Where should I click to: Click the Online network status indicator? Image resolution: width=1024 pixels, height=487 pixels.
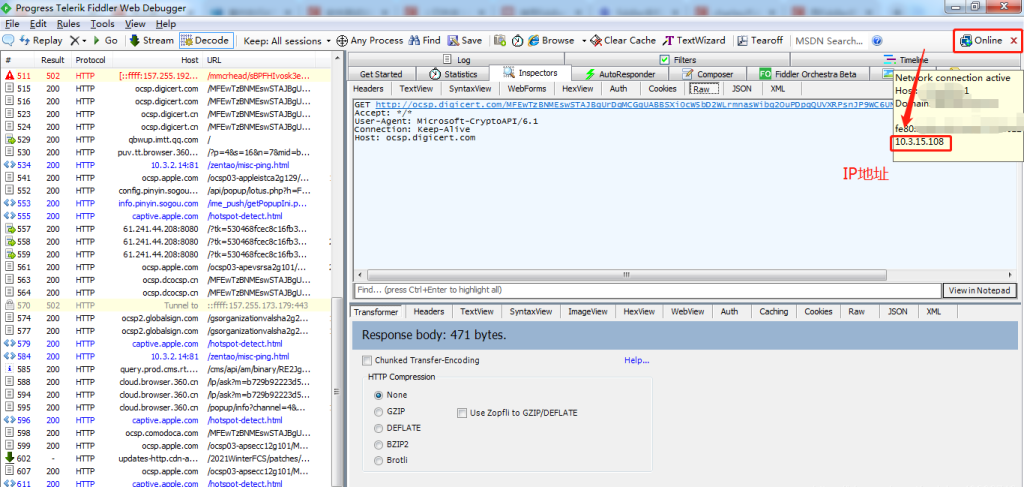(980, 40)
